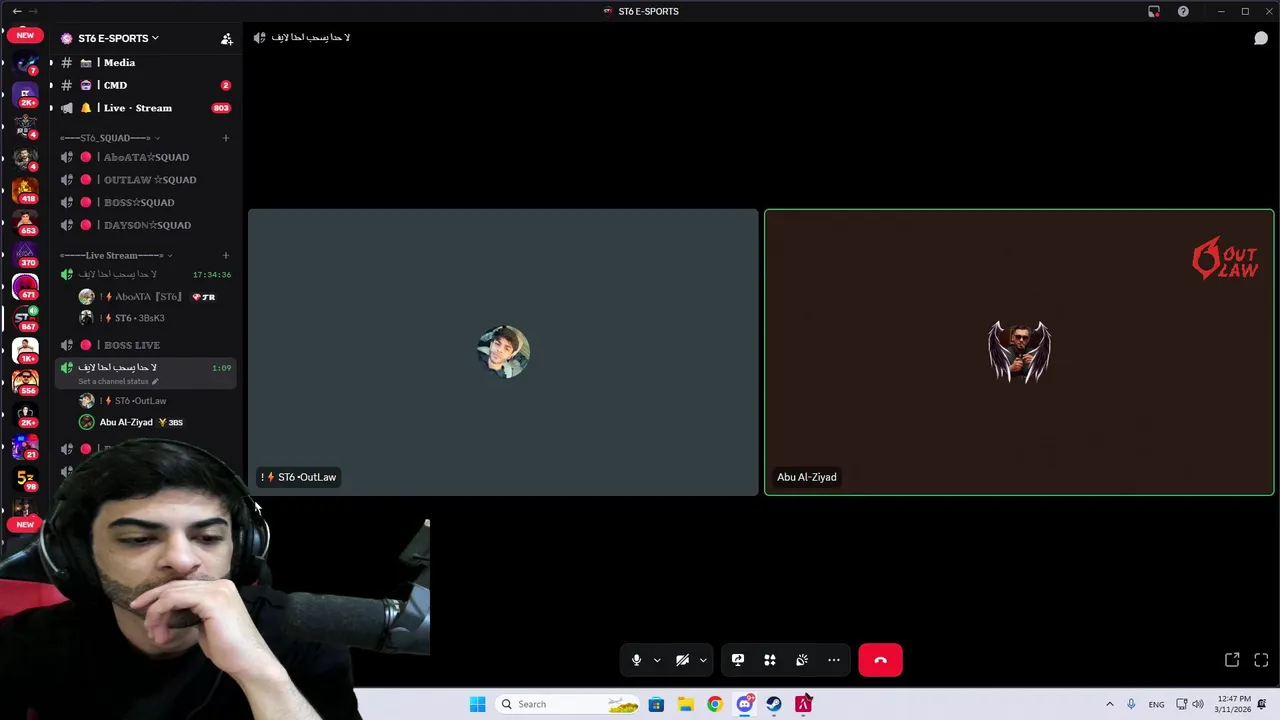Show hidden system tray icons
The image size is (1280, 720).
1109,704
